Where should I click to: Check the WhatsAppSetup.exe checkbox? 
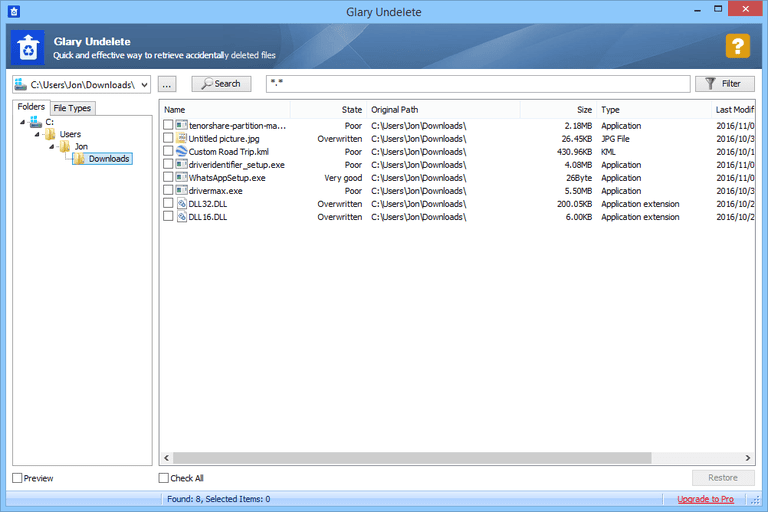(x=168, y=177)
